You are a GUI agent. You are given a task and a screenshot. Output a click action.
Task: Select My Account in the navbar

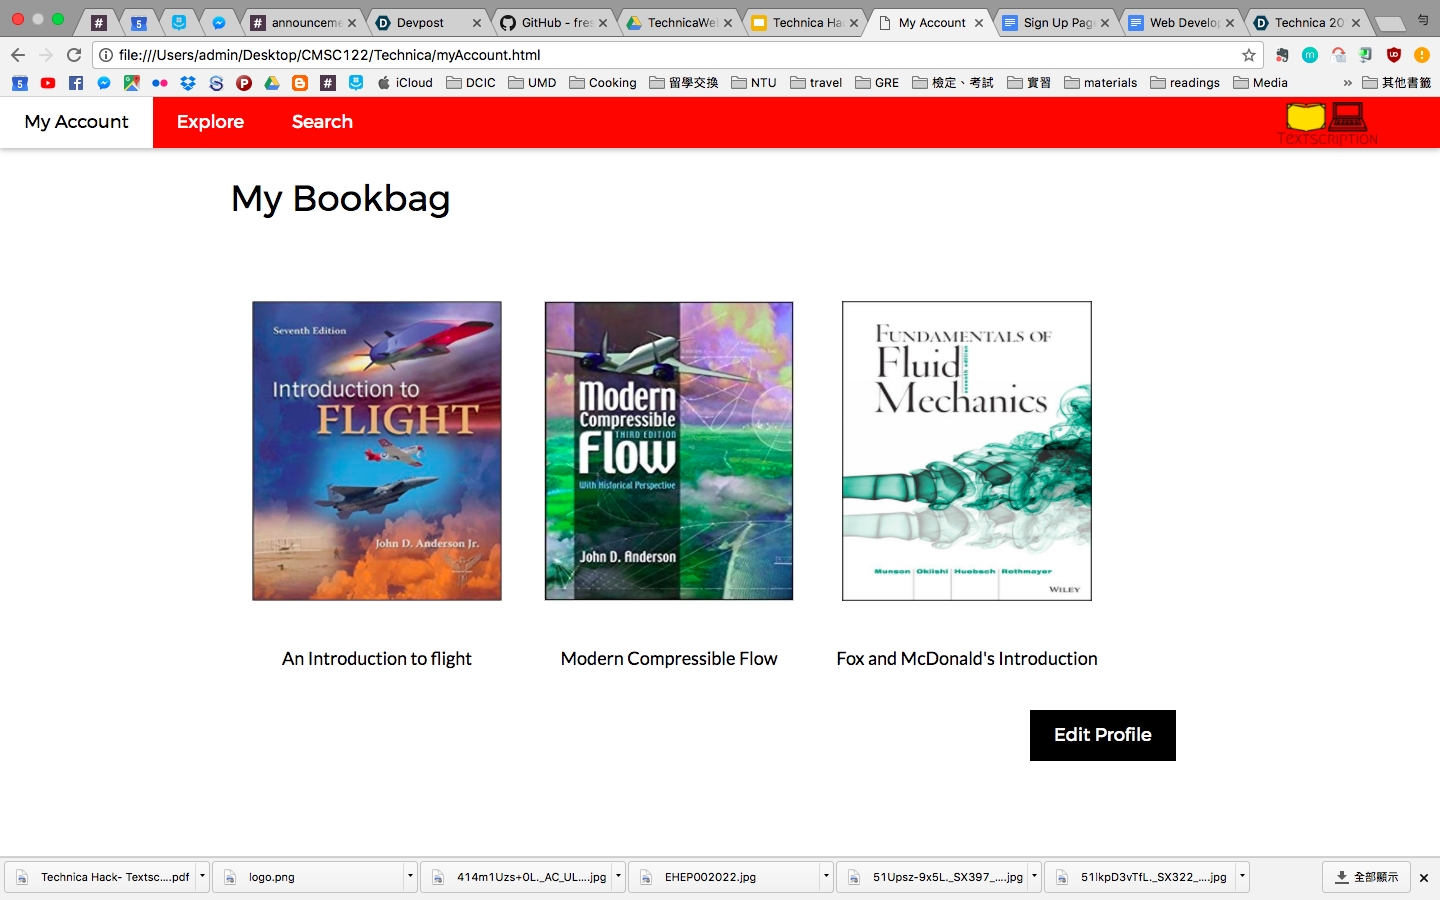click(x=76, y=122)
